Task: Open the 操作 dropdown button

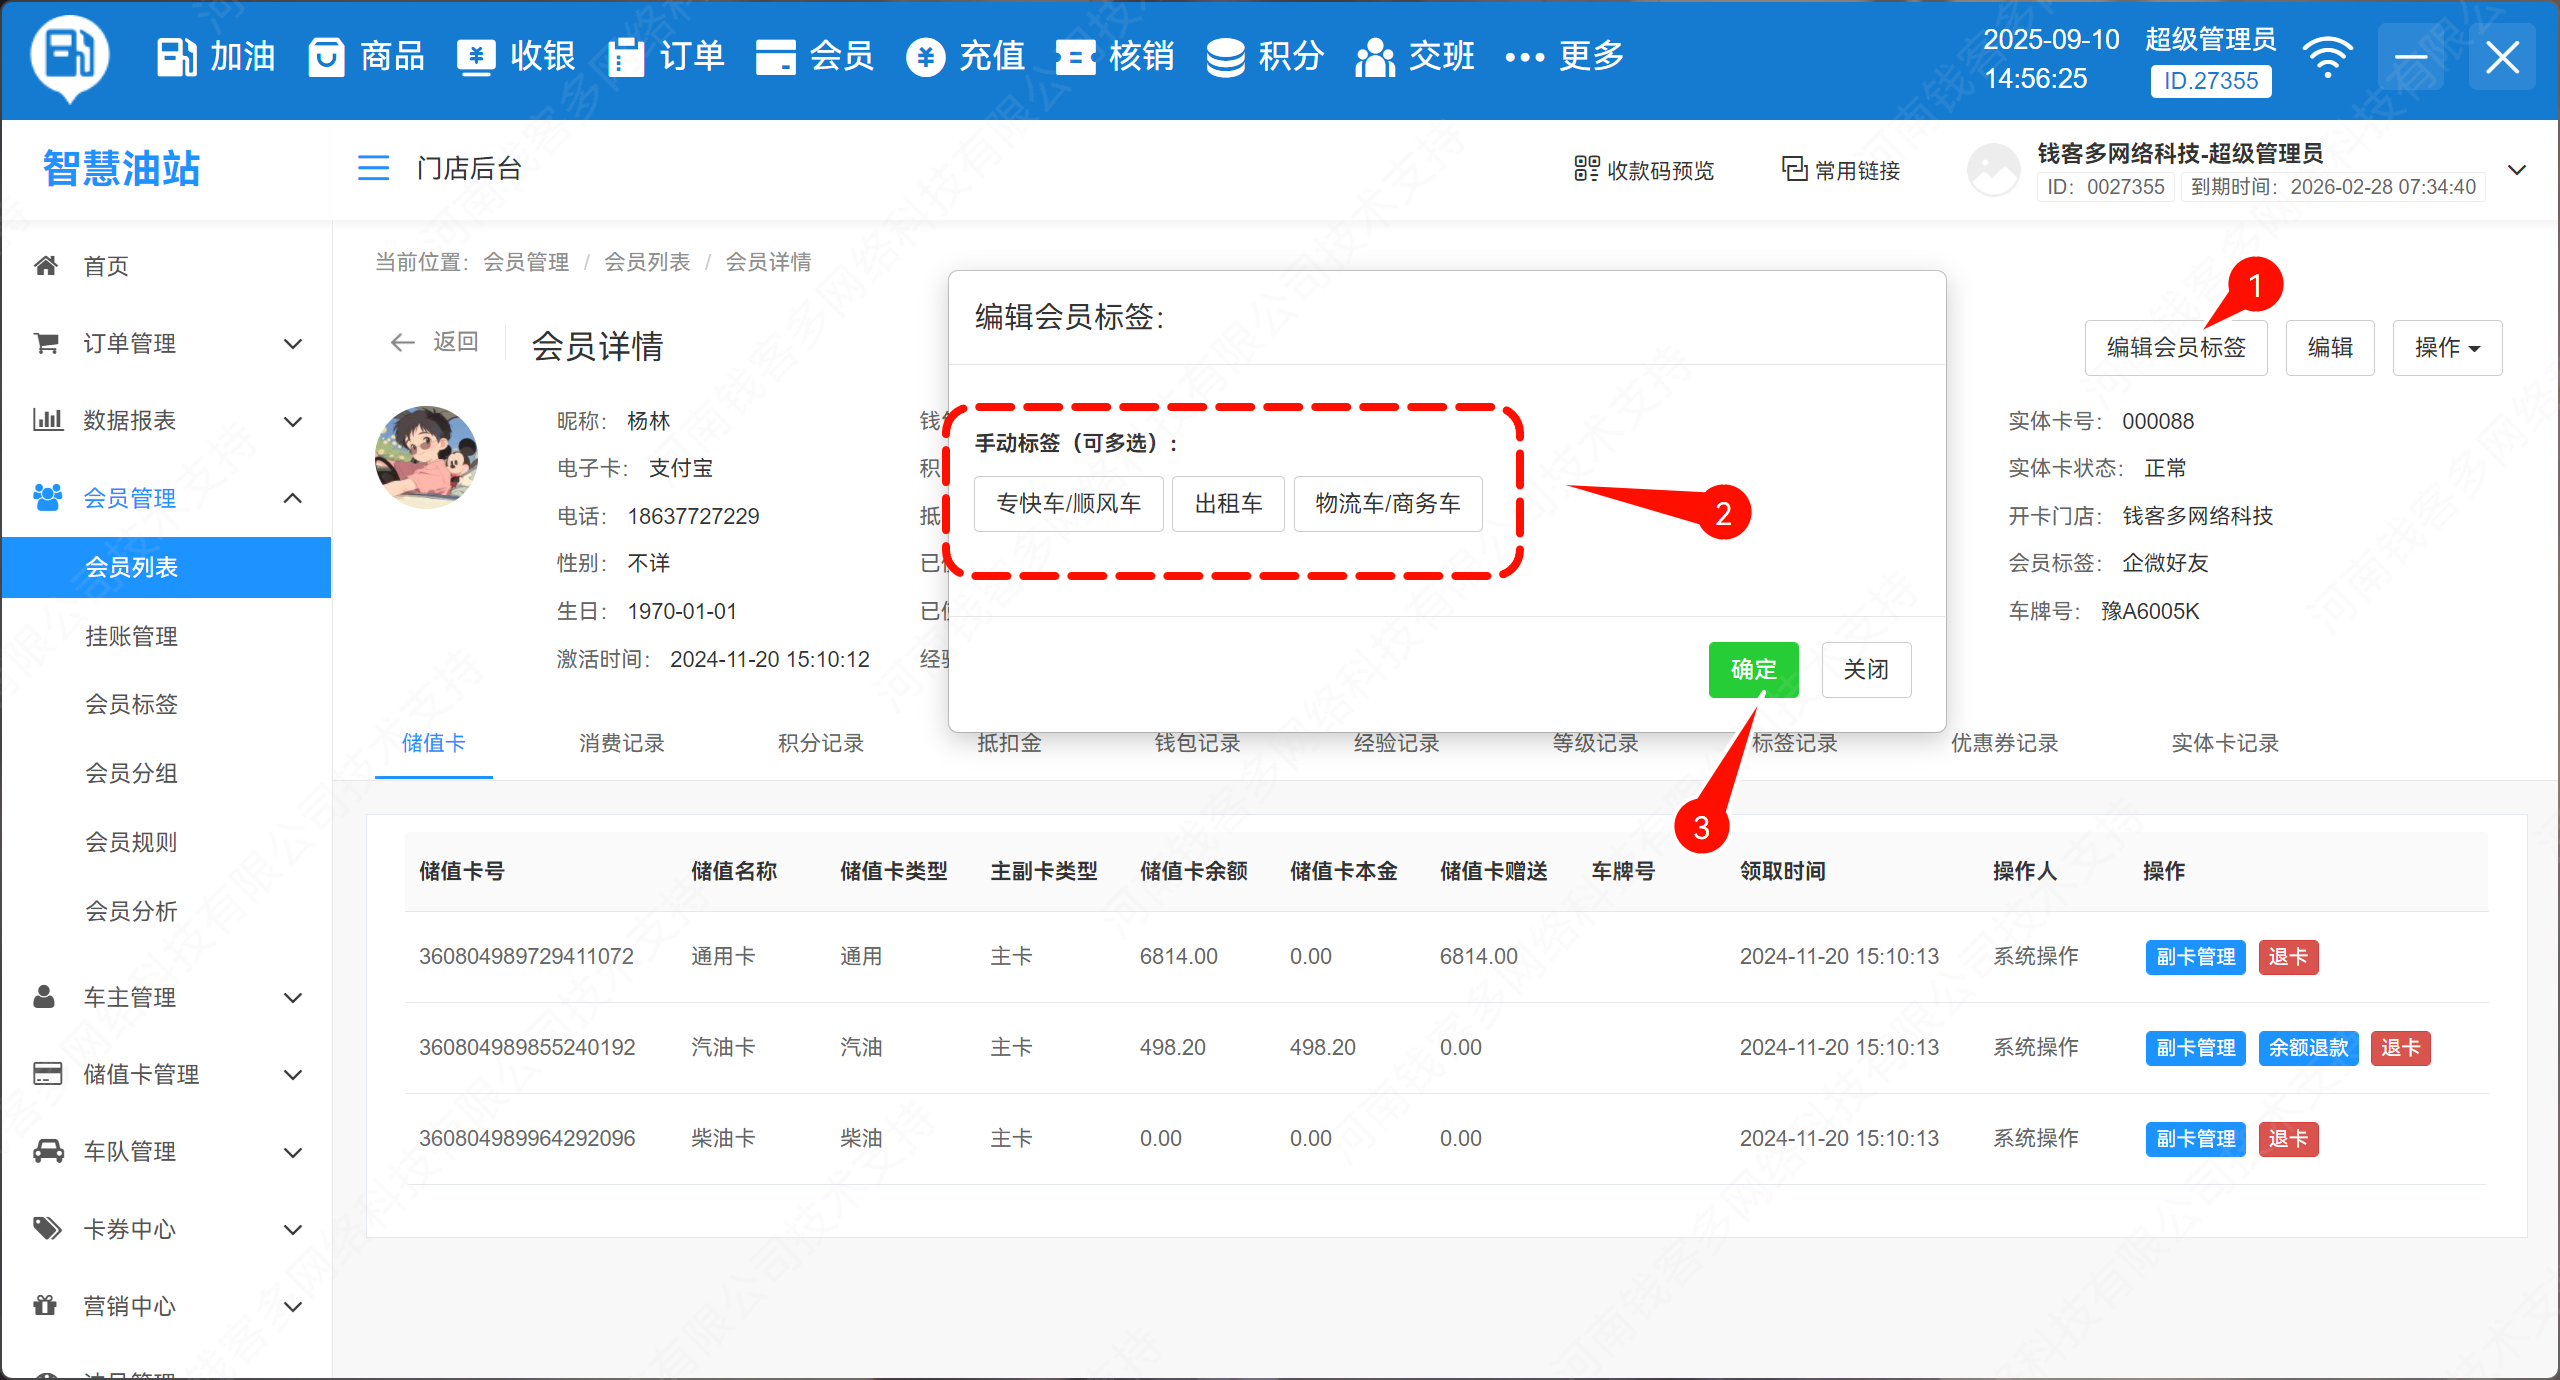Action: (2446, 348)
